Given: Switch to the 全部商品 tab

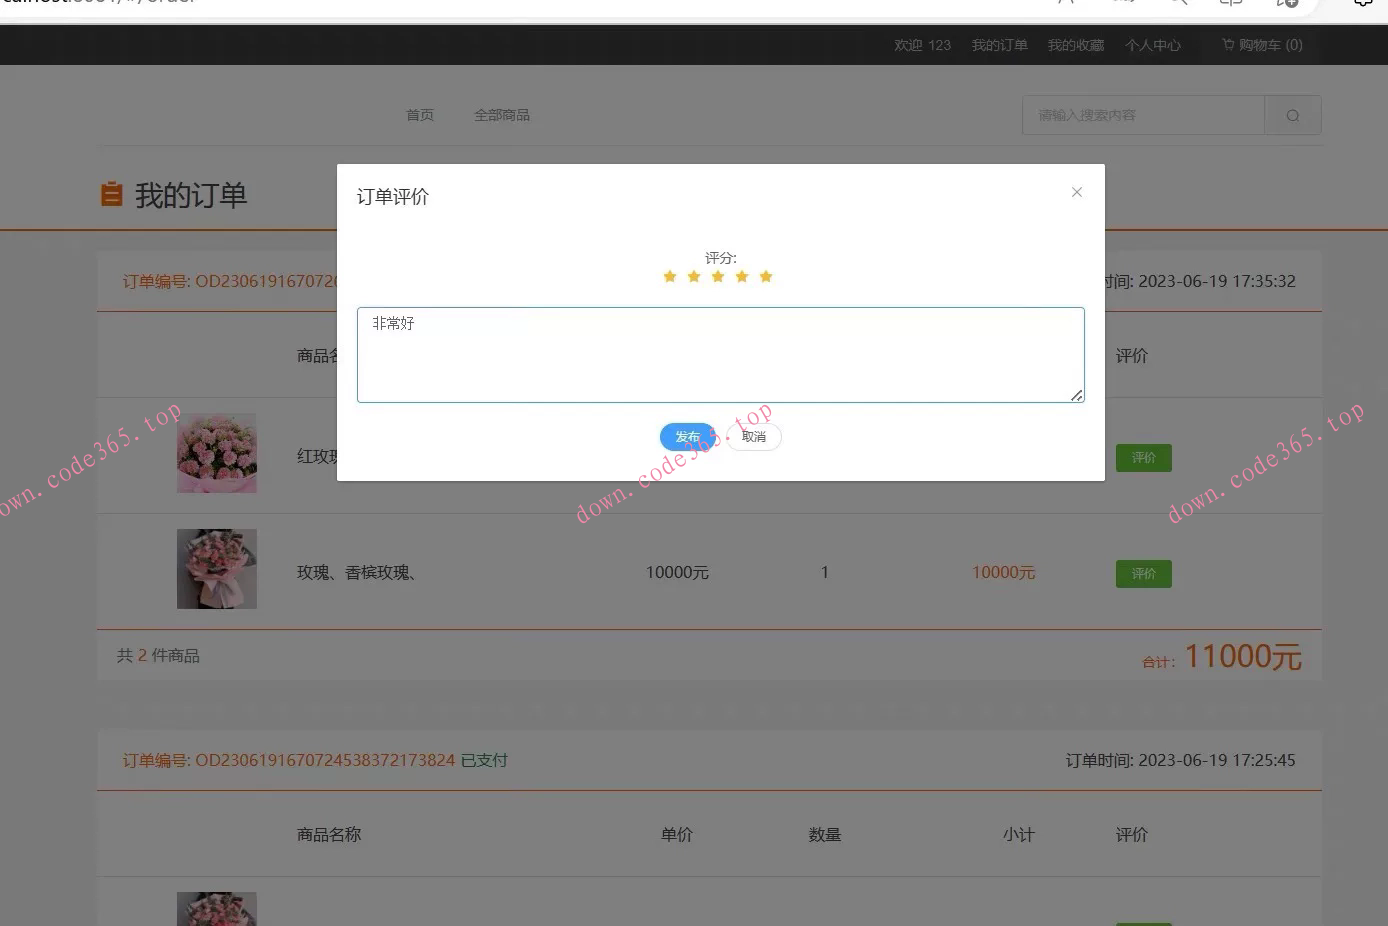Looking at the screenshot, I should [x=502, y=114].
